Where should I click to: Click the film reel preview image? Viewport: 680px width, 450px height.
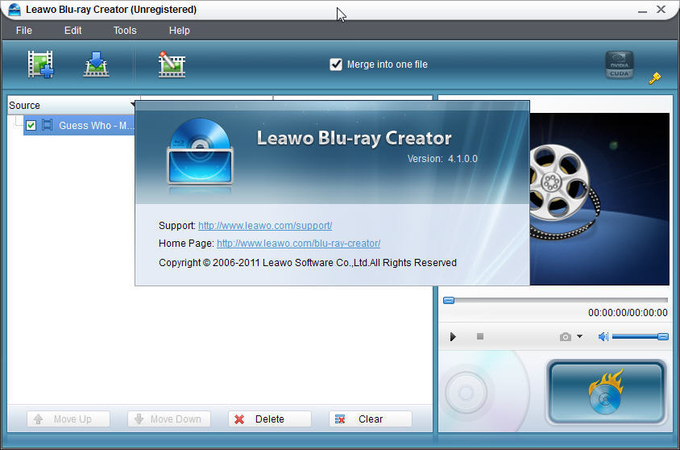(599, 199)
